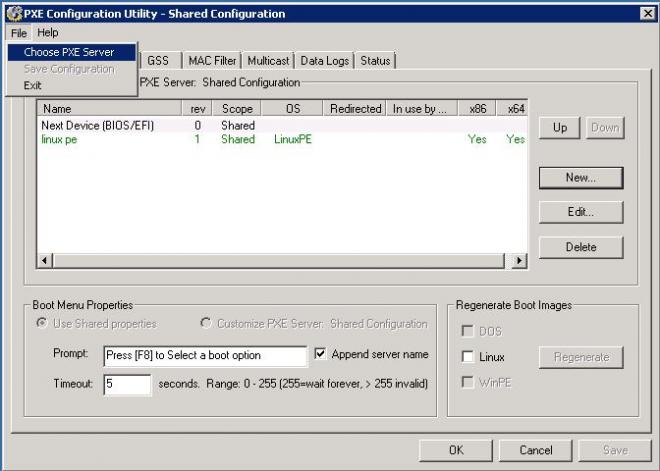The width and height of the screenshot is (660, 471).
Task: Click the Shared scope cell of linux pe
Action: (238, 139)
